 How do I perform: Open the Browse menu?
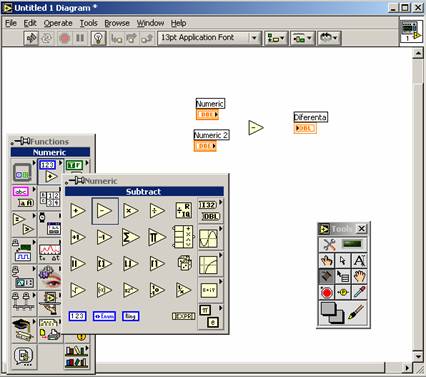point(117,23)
